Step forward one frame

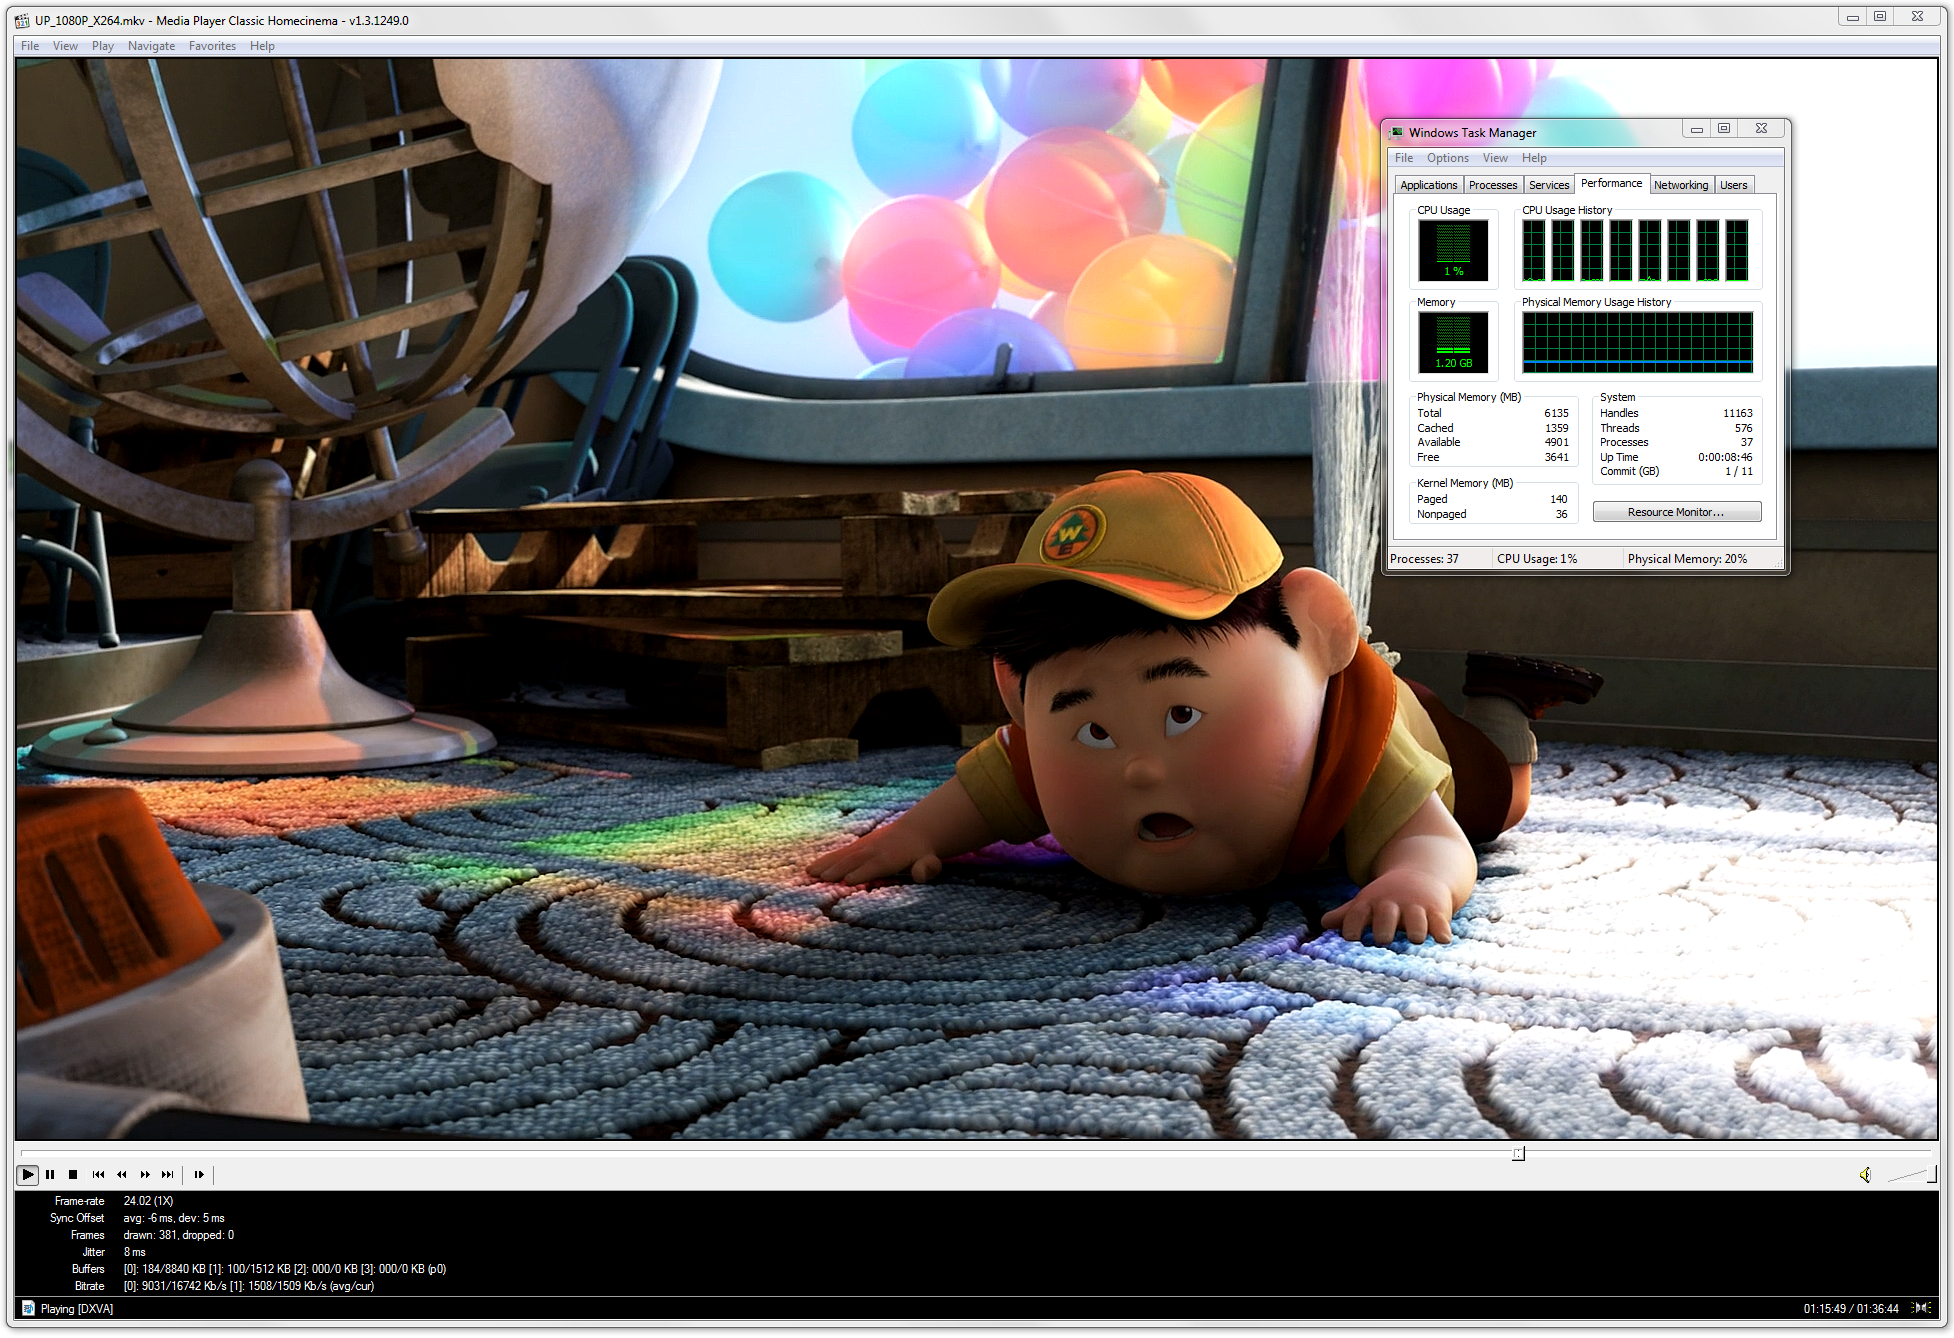point(199,1174)
